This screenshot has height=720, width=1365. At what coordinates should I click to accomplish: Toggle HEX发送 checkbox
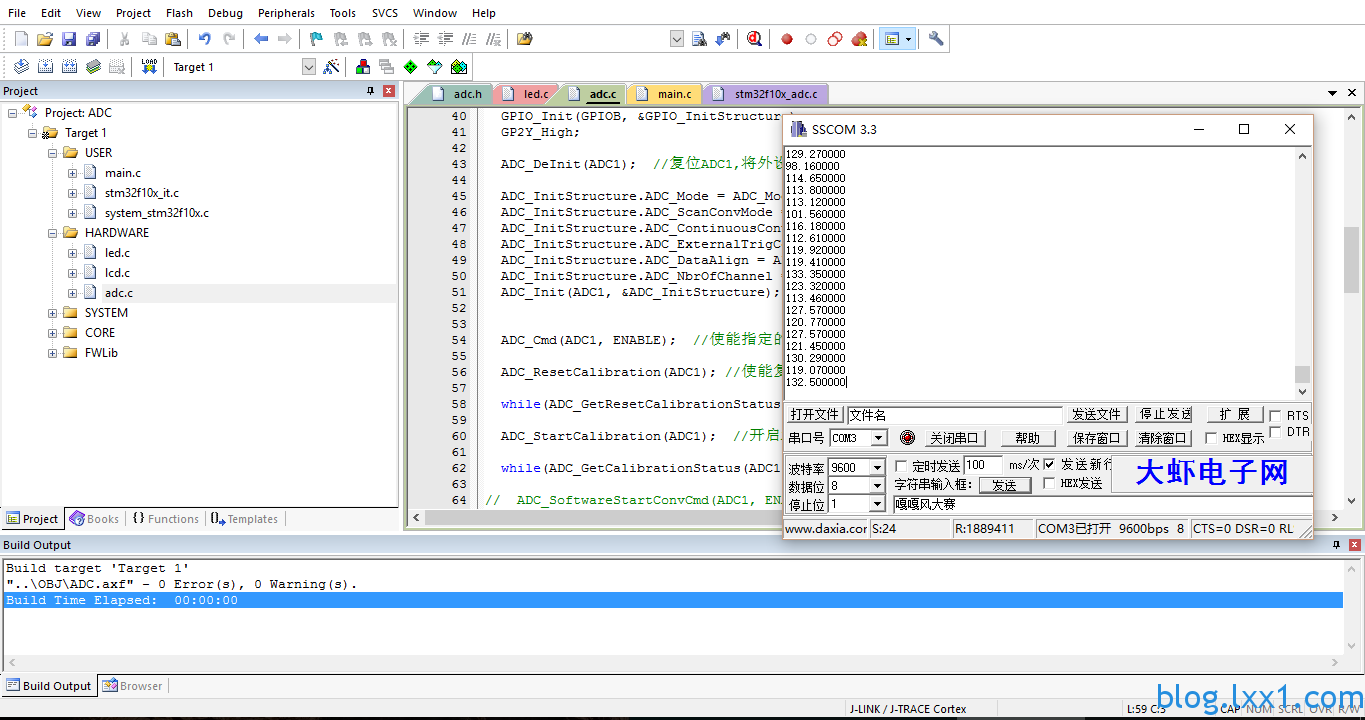(x=1049, y=483)
